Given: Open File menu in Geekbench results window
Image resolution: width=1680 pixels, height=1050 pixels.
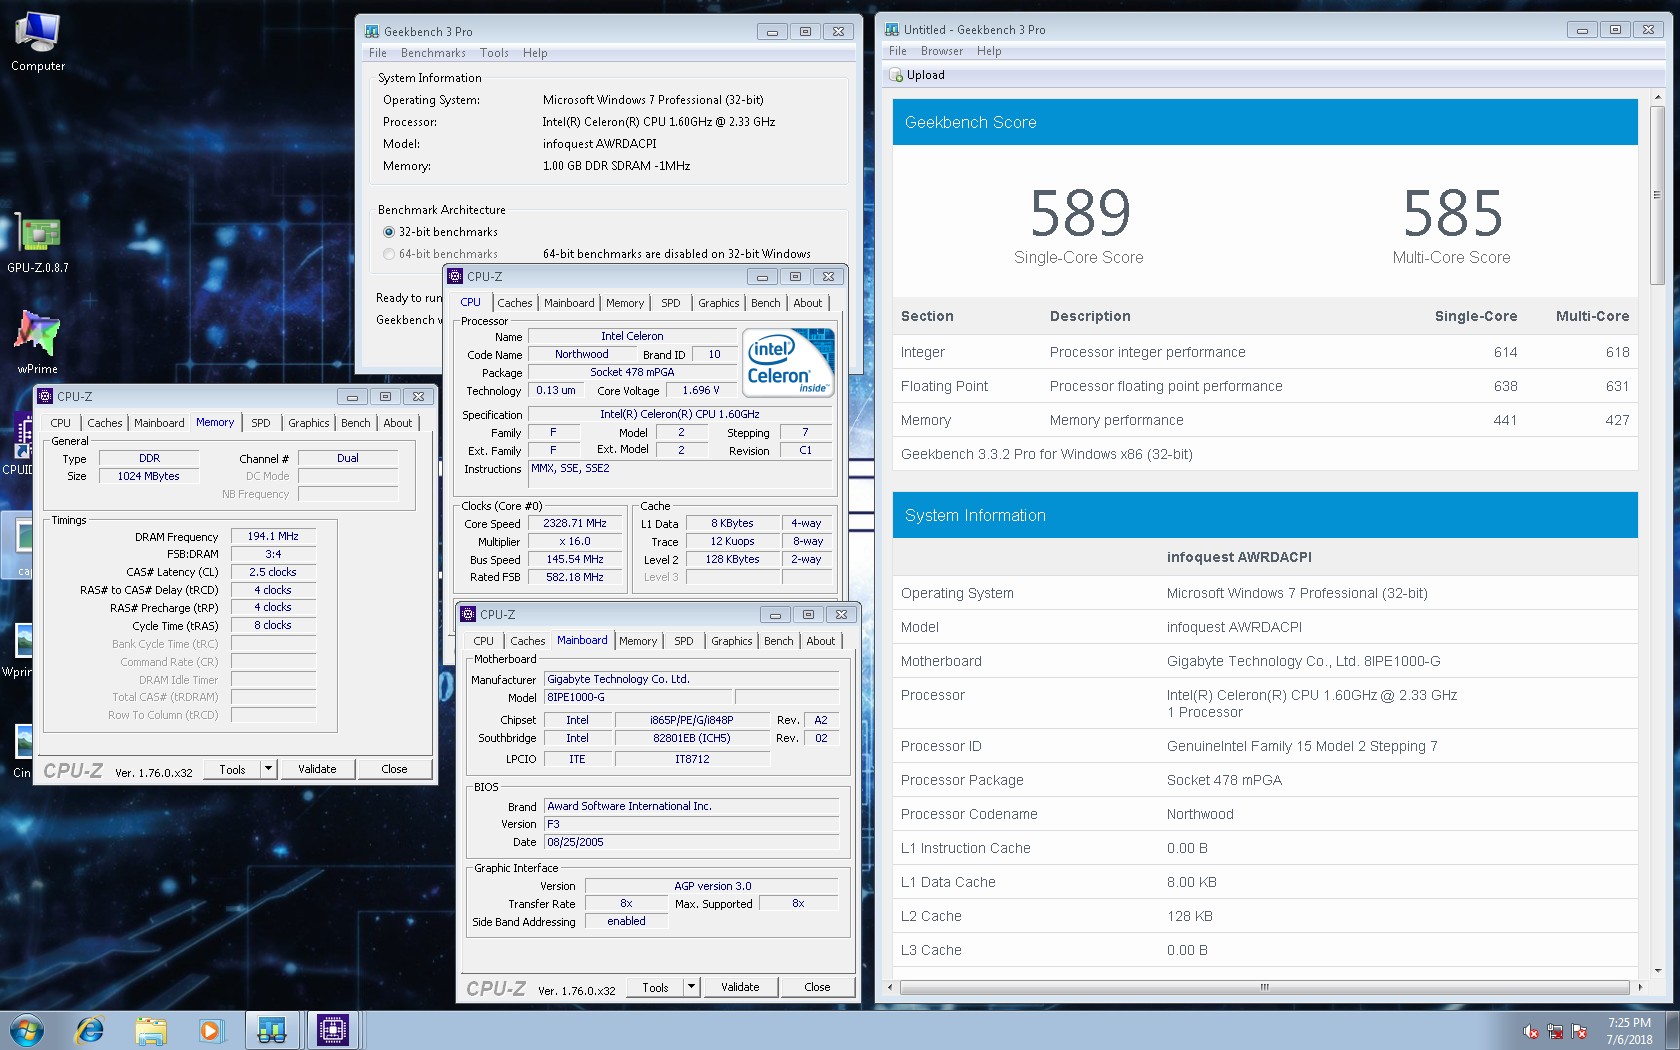Looking at the screenshot, I should click(x=898, y=51).
